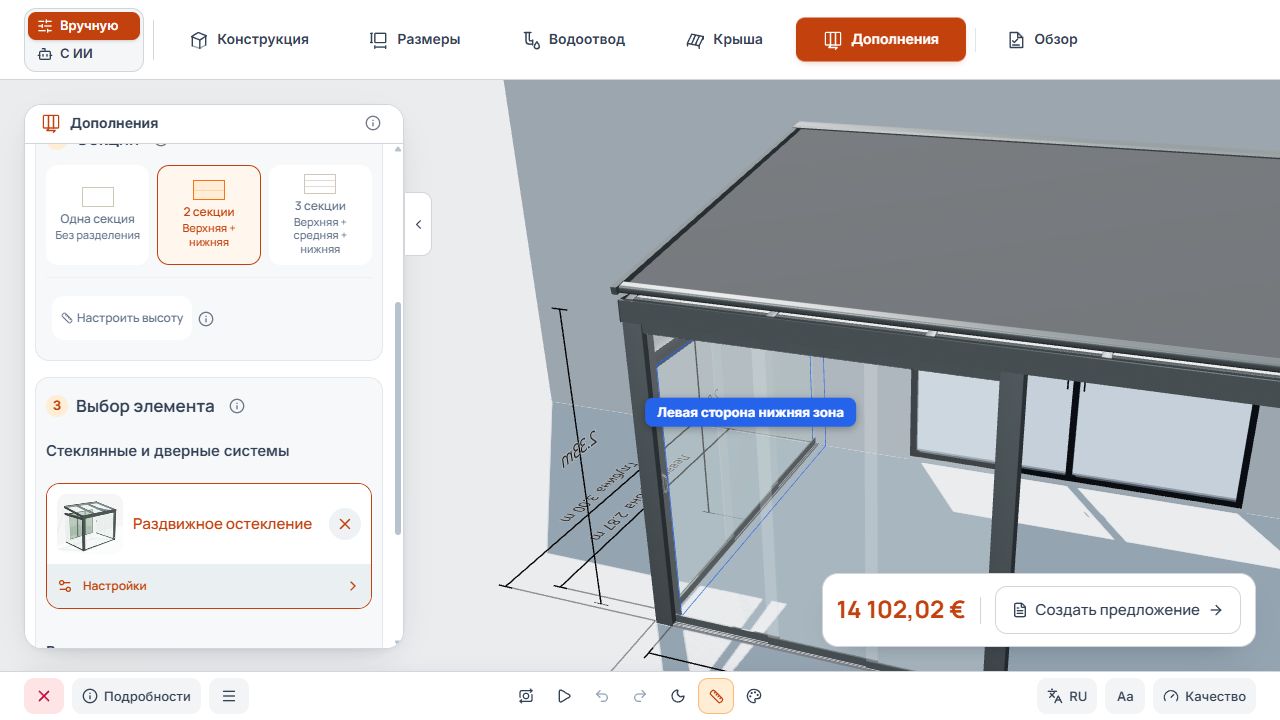The image size is (1280, 720).
Task: Select the 2 секции option
Action: click(209, 215)
